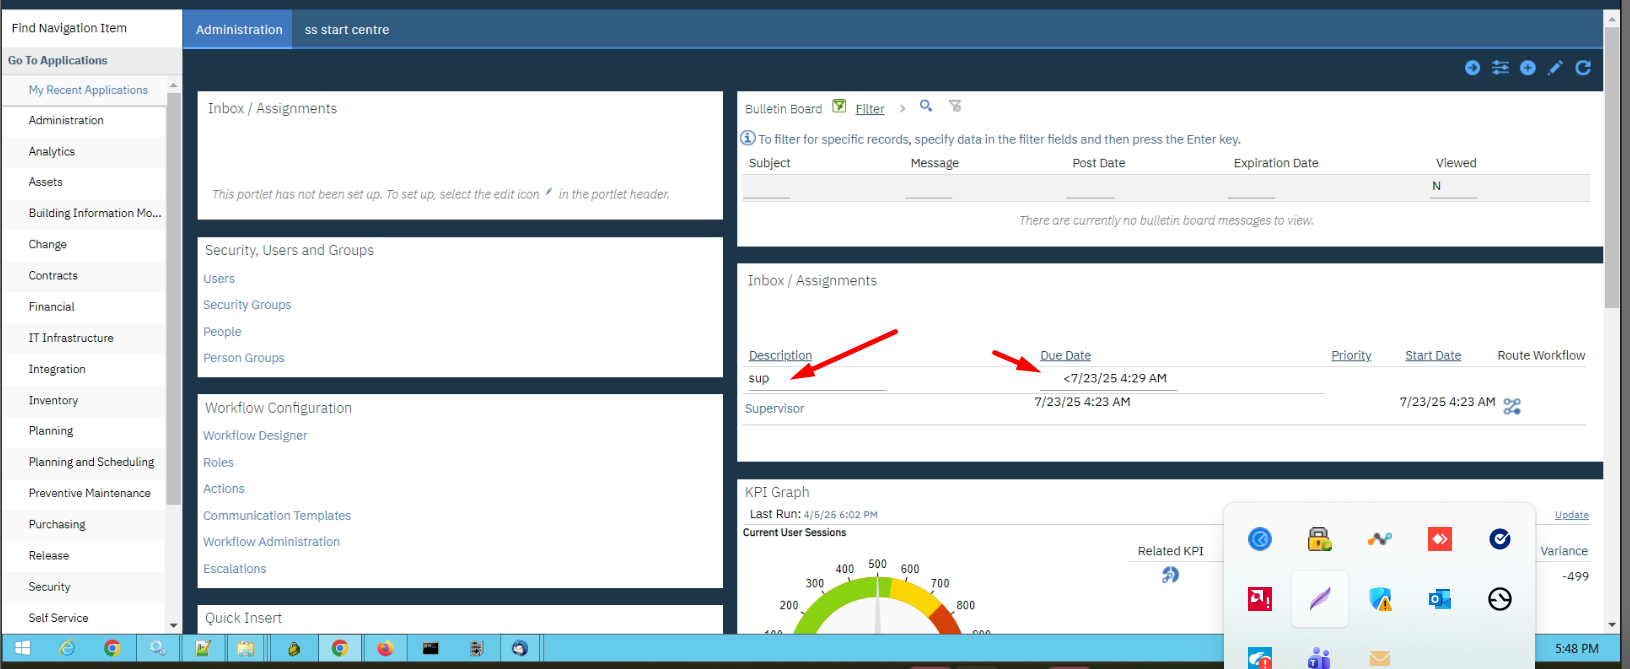1630x669 pixels.
Task: Open the Workflow Designer link
Action: click(255, 436)
